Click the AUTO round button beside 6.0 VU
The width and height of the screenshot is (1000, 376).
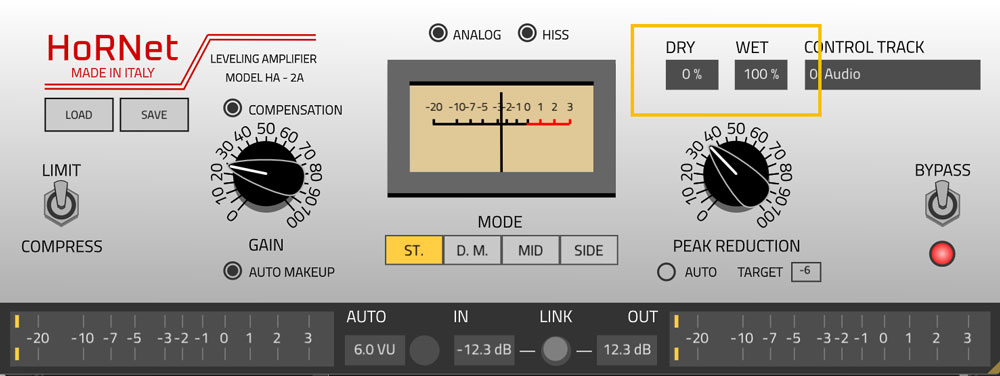pyautogui.click(x=424, y=350)
